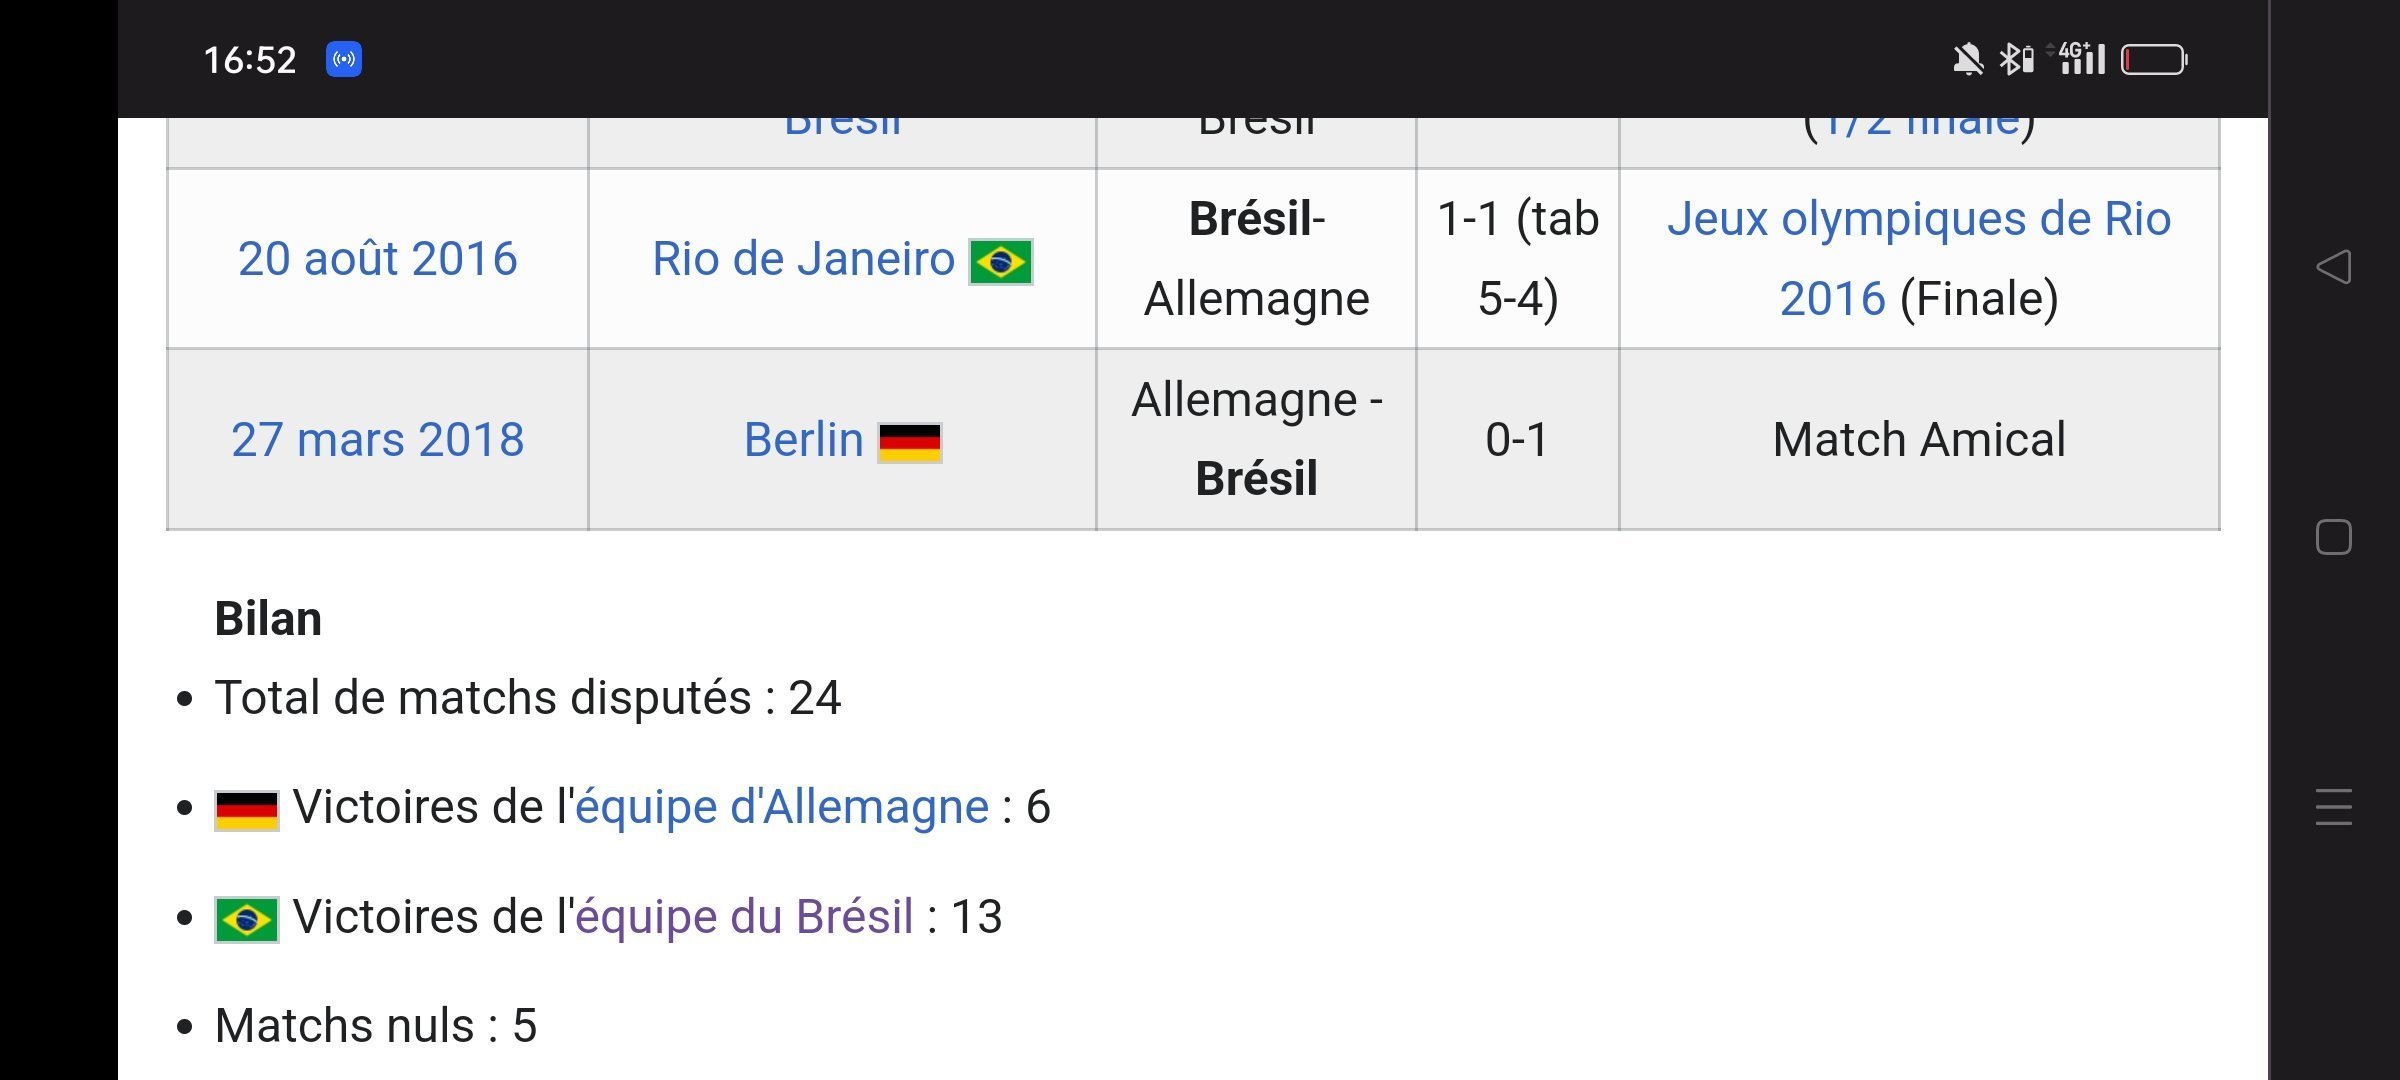This screenshot has height=1080, width=2400.
Task: Click the Brazil flag next to Rio de Janeiro
Action: point(1000,262)
